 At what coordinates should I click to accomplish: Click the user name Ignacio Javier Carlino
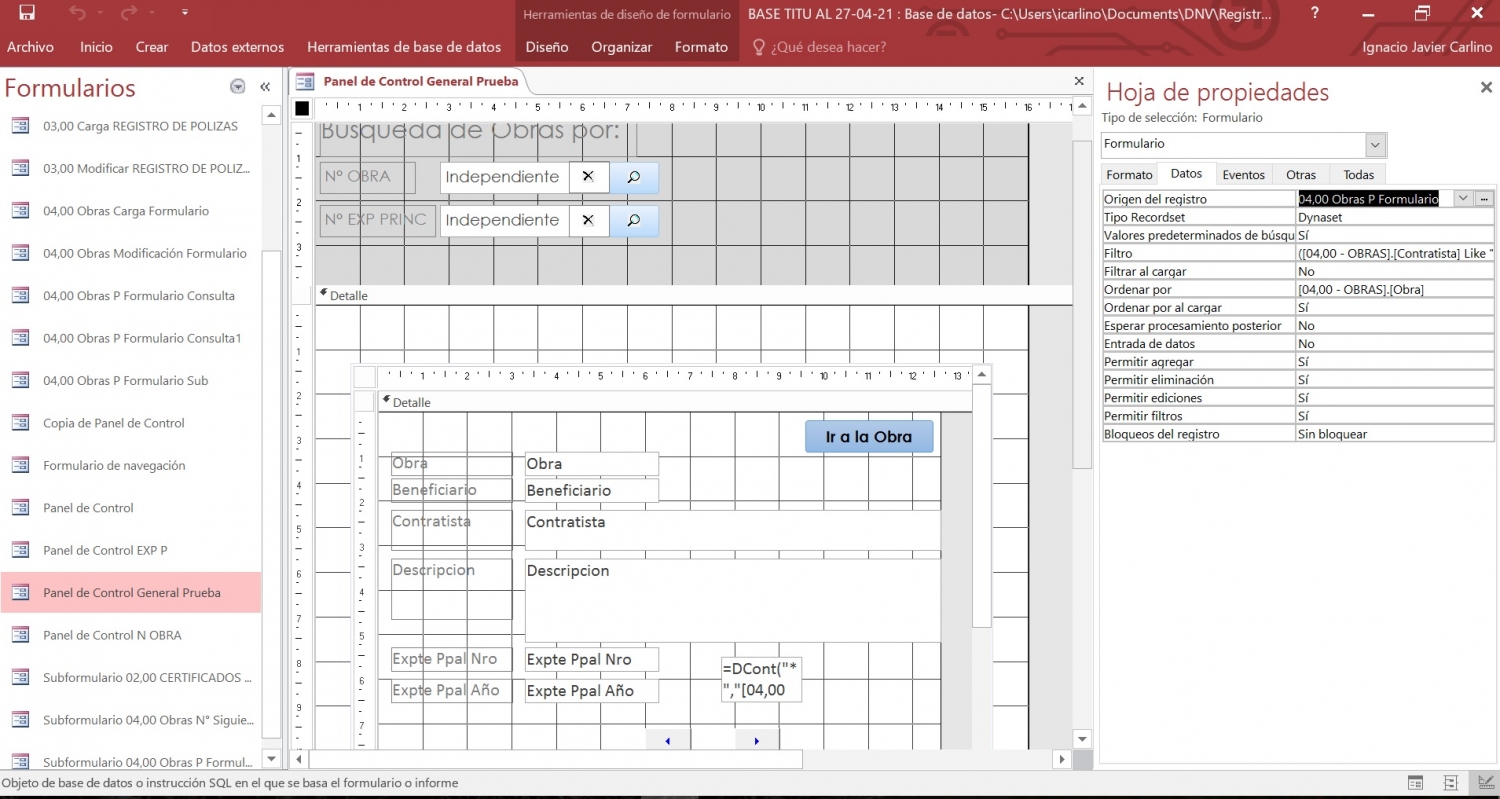(1424, 47)
